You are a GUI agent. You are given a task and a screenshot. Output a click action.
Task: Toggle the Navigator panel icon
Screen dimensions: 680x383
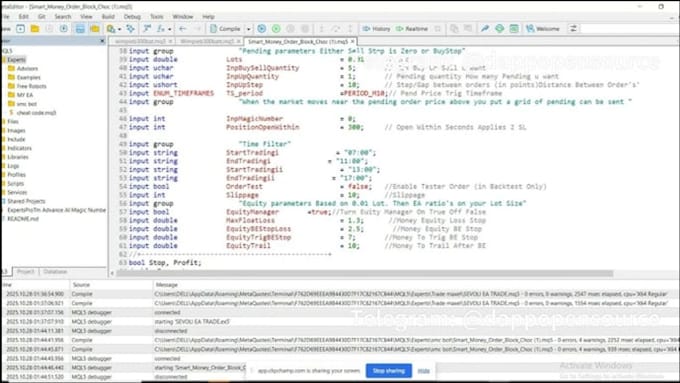pos(80,29)
